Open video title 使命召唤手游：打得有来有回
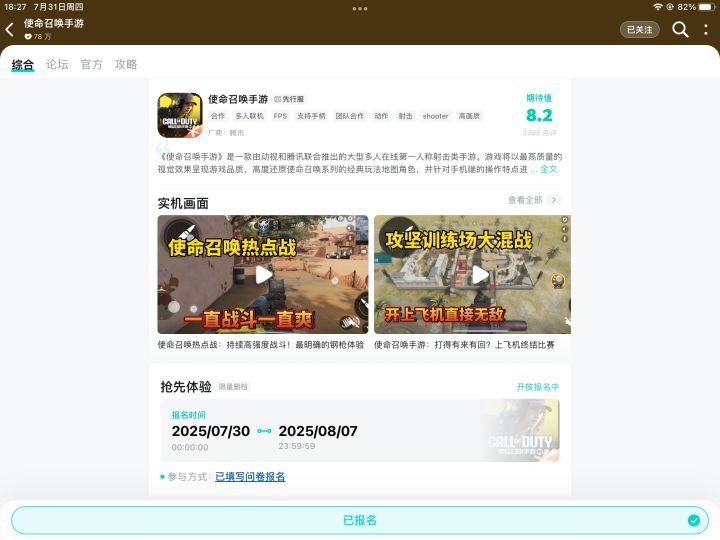This screenshot has height=540, width=720. 464,344
